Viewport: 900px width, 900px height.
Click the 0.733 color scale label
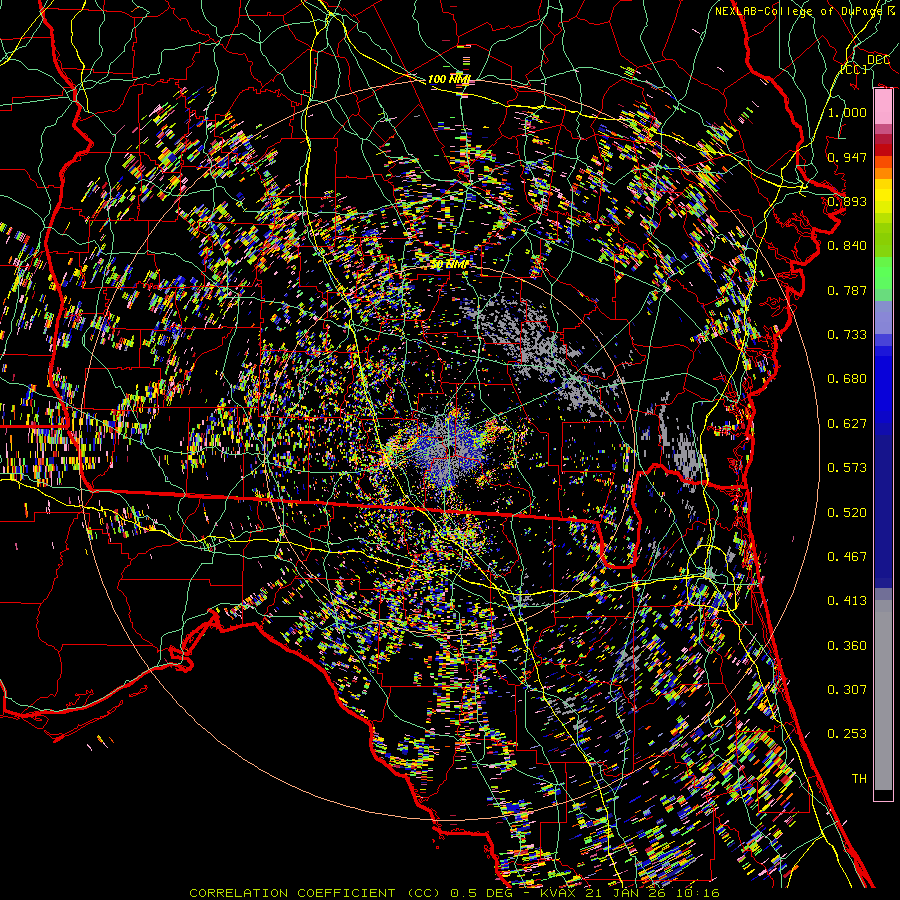tap(847, 335)
